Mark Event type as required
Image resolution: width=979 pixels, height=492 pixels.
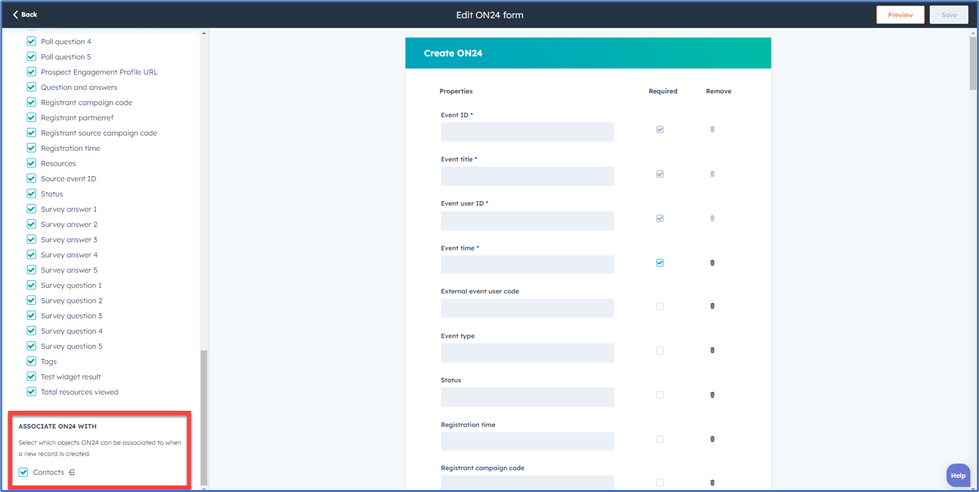point(660,350)
